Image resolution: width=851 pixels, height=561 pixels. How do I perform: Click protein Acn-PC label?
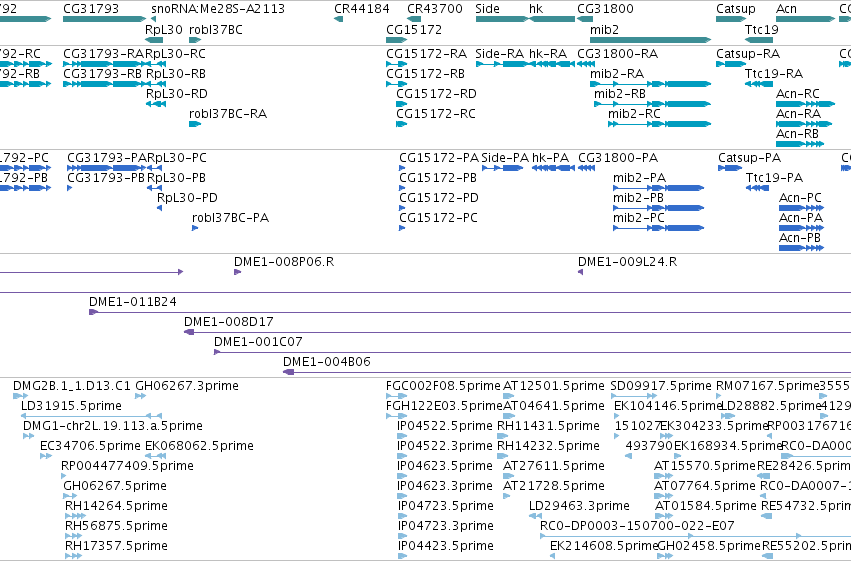[800, 198]
